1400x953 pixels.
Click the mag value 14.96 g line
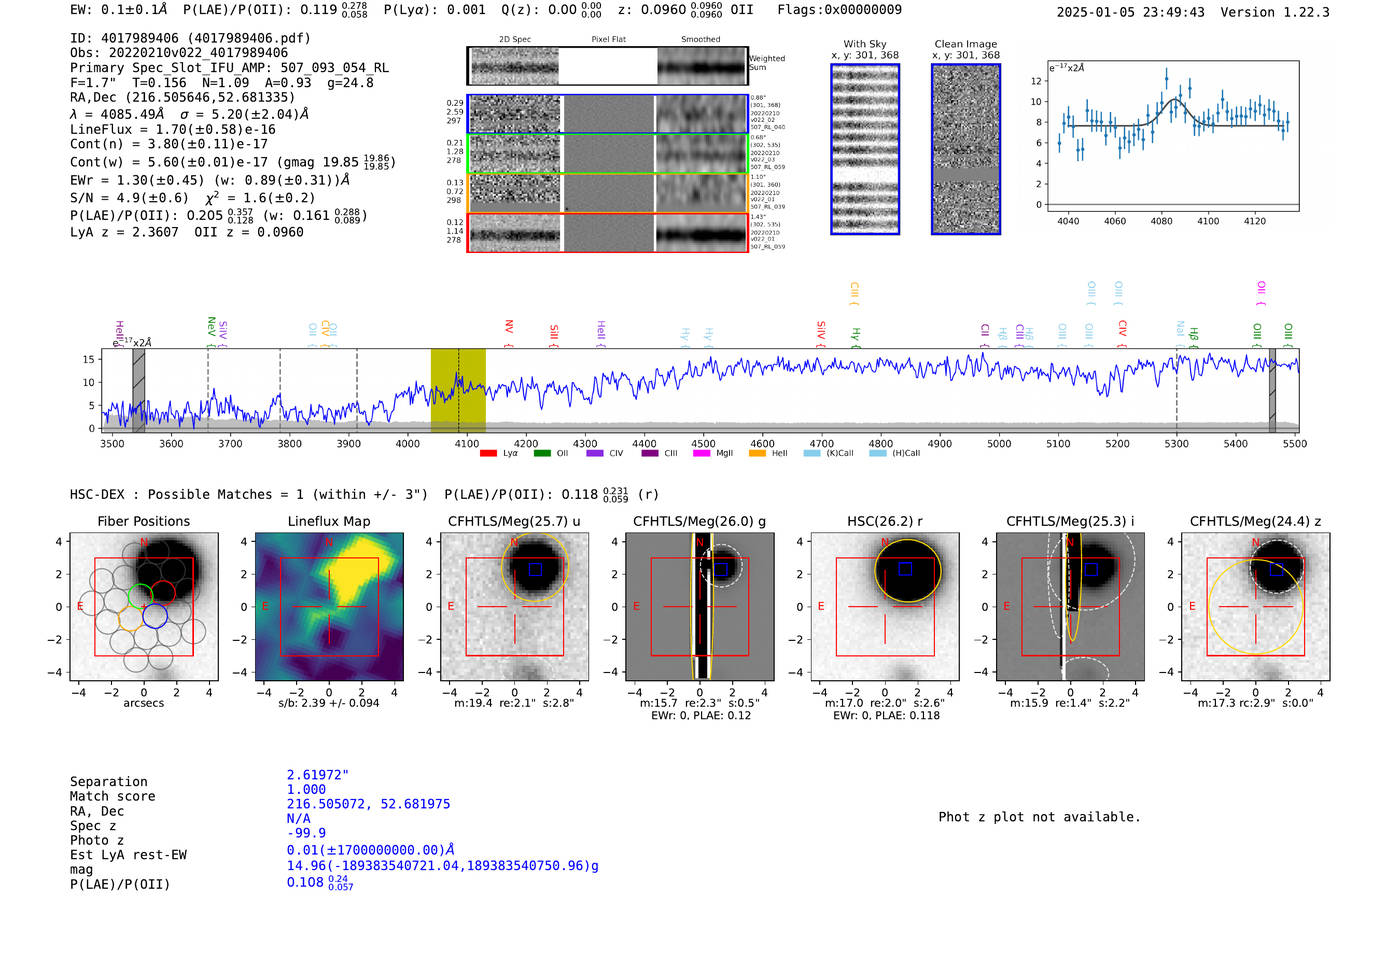point(443,866)
